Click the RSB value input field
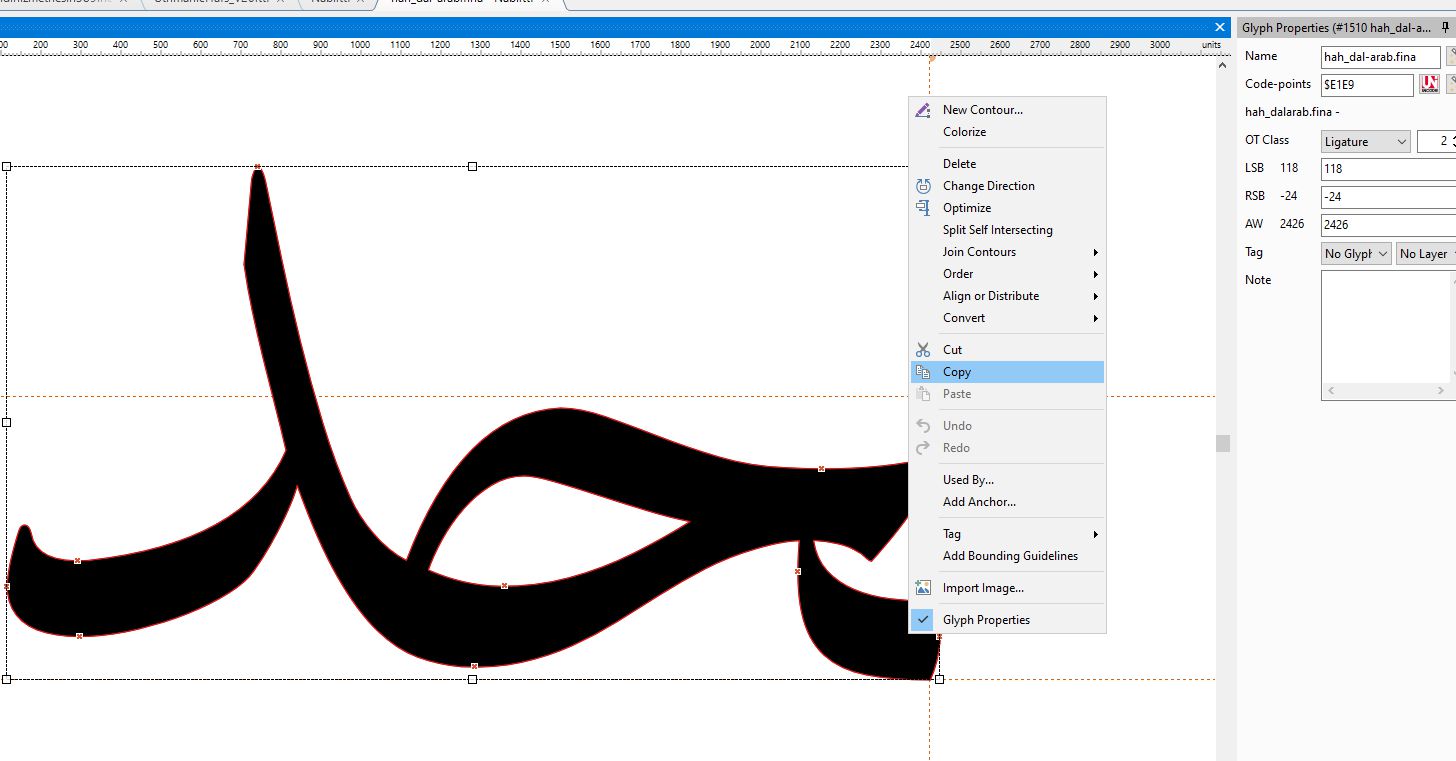 click(1388, 197)
